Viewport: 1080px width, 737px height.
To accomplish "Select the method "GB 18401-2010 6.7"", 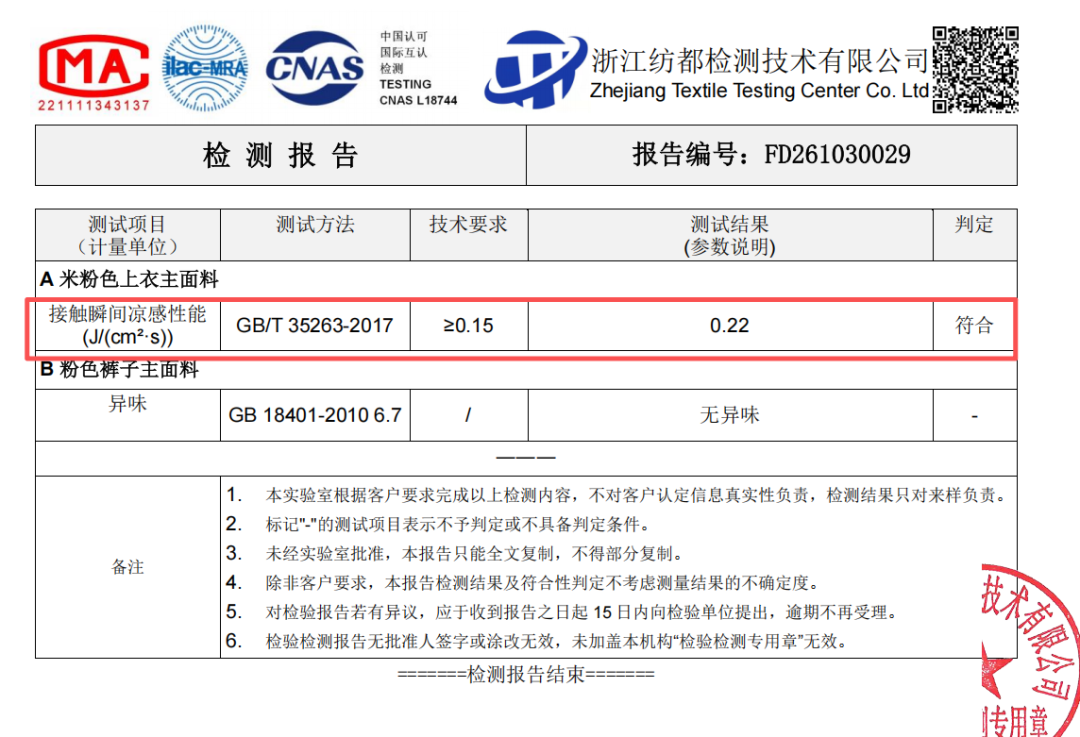I will 315,415.
